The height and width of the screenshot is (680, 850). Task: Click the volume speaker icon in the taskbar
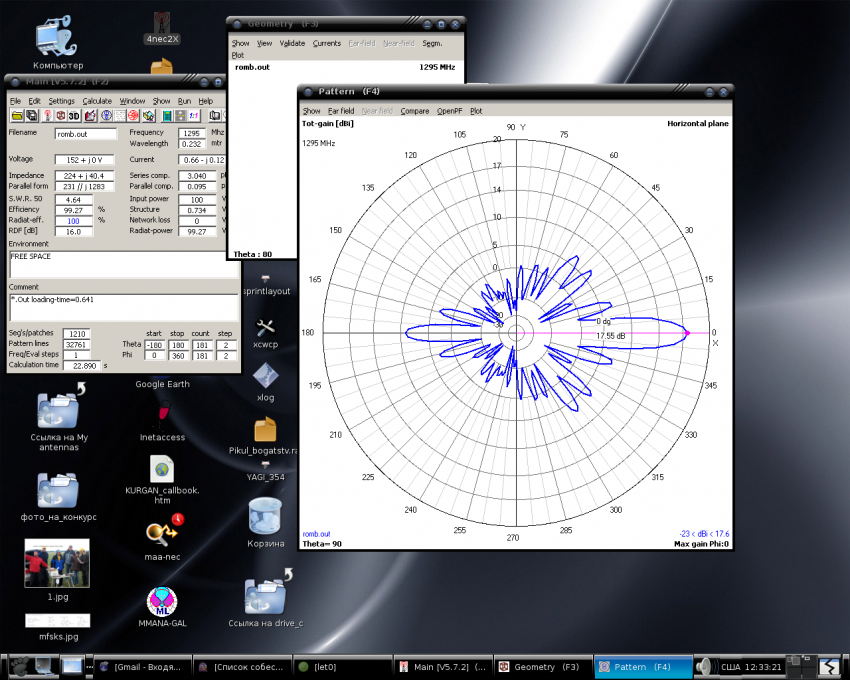pos(705,666)
